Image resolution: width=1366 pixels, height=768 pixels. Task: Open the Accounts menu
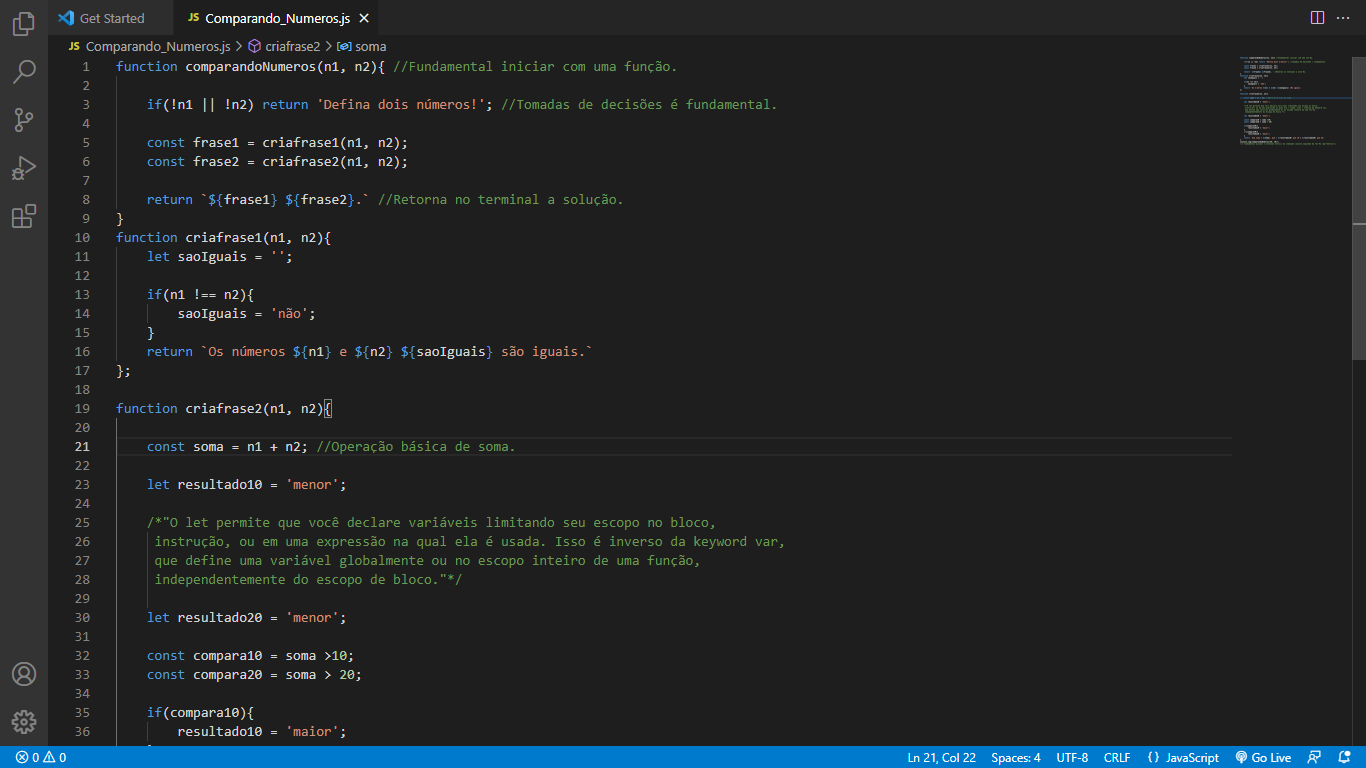(x=24, y=674)
